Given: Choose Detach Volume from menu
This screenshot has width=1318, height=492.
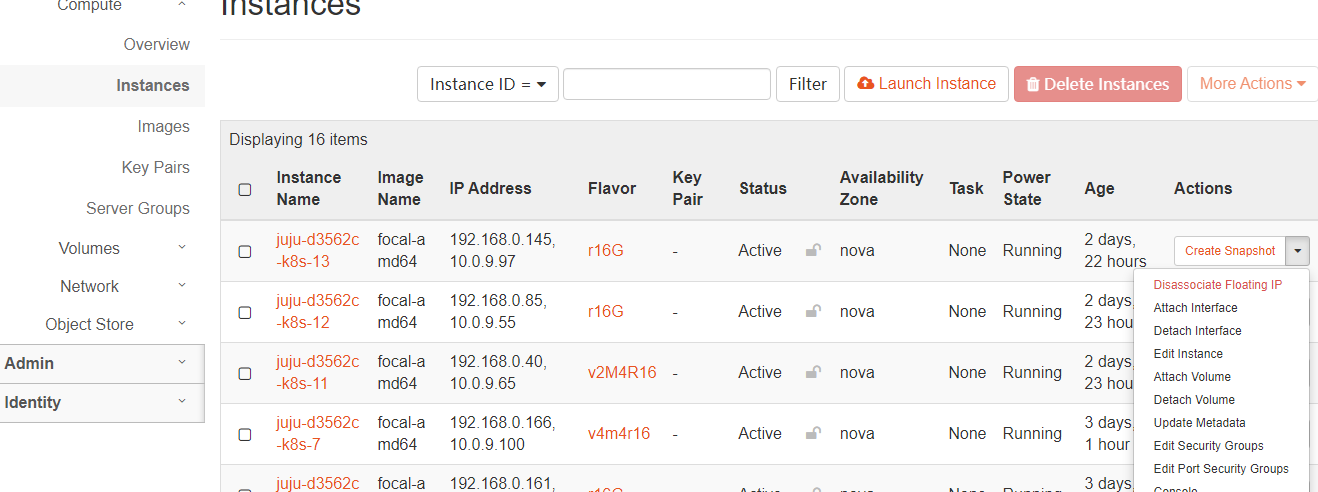Looking at the screenshot, I should pos(1194,400).
